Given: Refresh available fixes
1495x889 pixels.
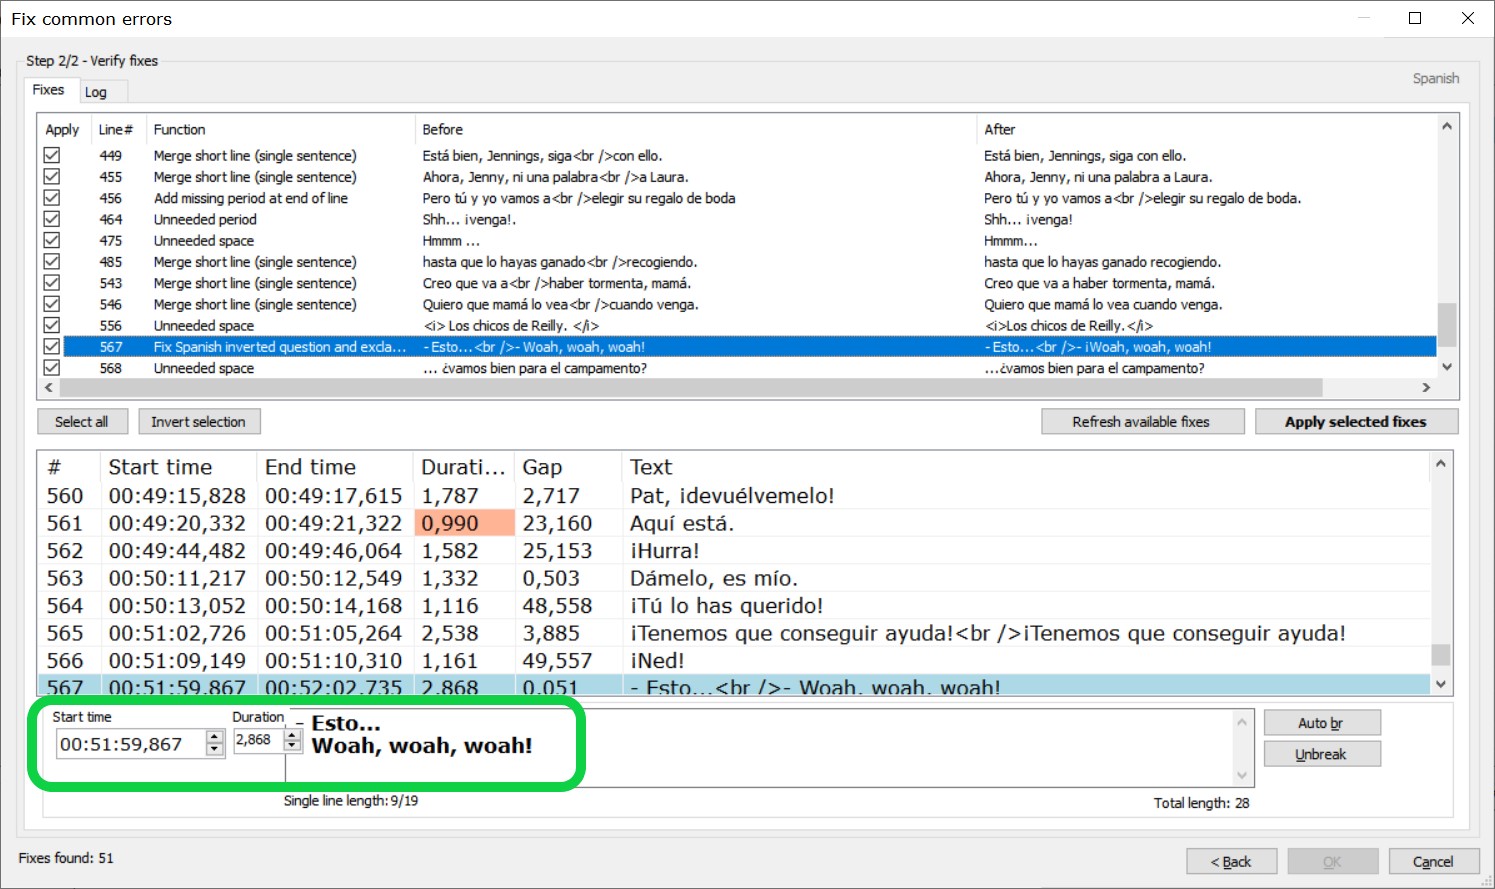Looking at the screenshot, I should [x=1142, y=421].
